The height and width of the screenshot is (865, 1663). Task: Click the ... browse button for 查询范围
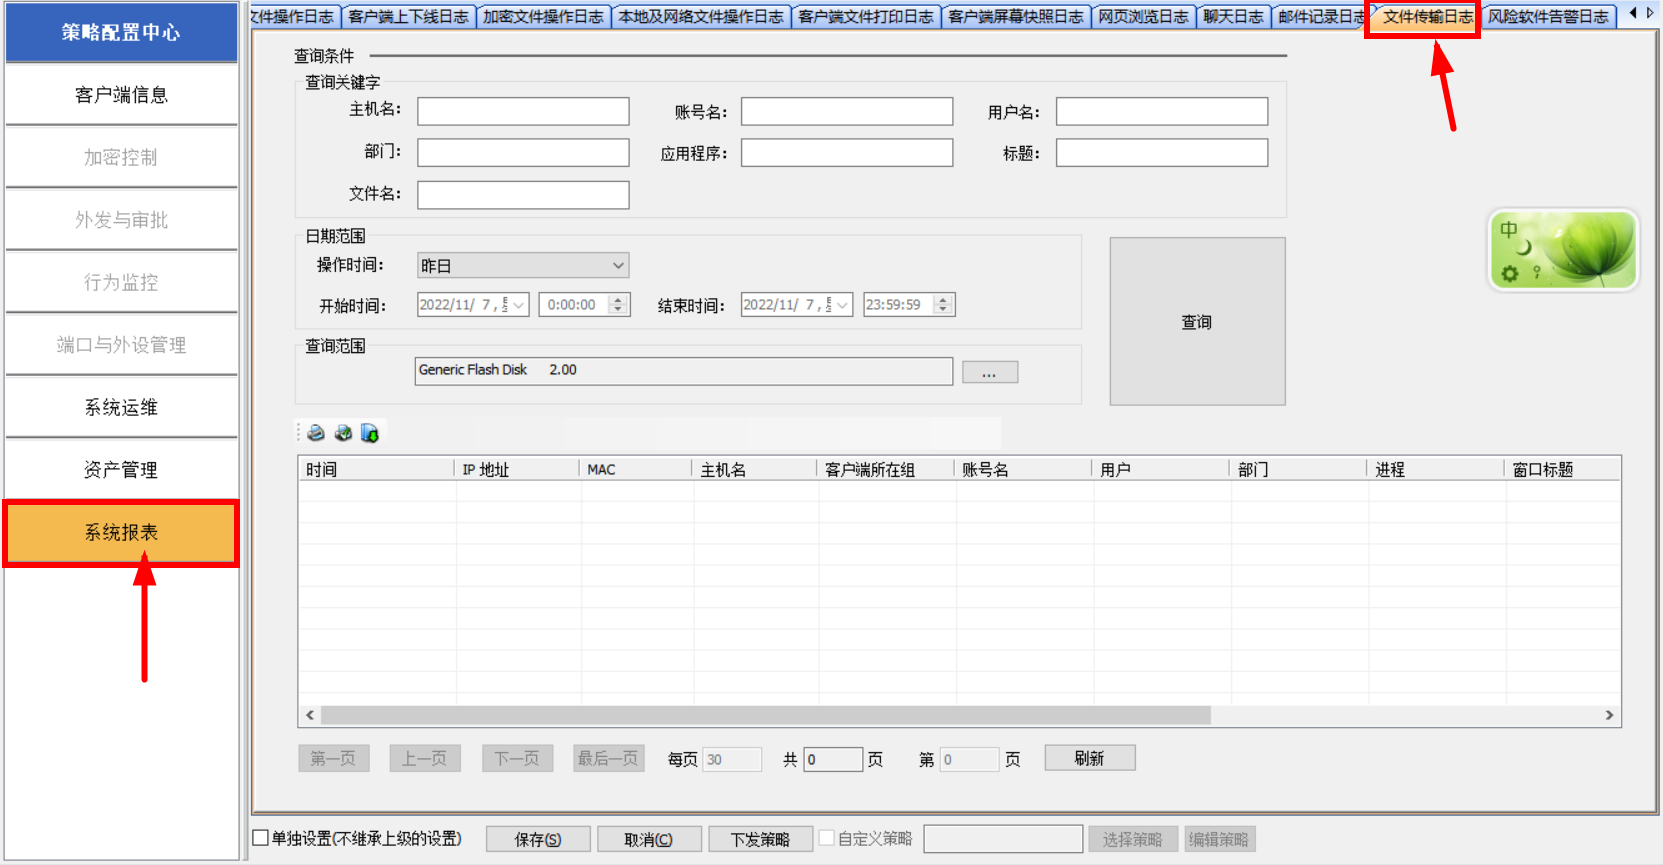click(x=989, y=373)
